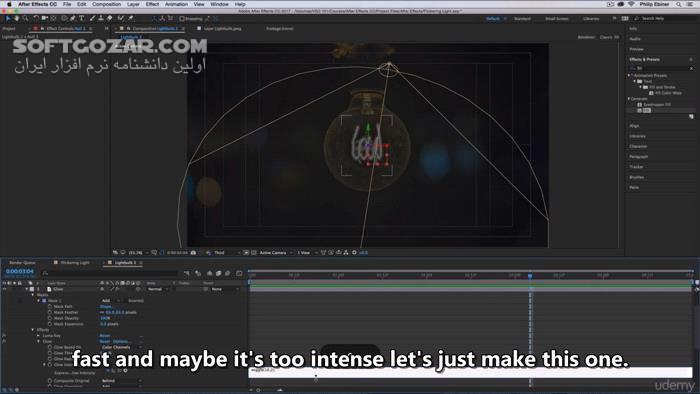Collapse the Glow layer twirl arrow
The width and height of the screenshot is (700, 394).
tap(27, 289)
